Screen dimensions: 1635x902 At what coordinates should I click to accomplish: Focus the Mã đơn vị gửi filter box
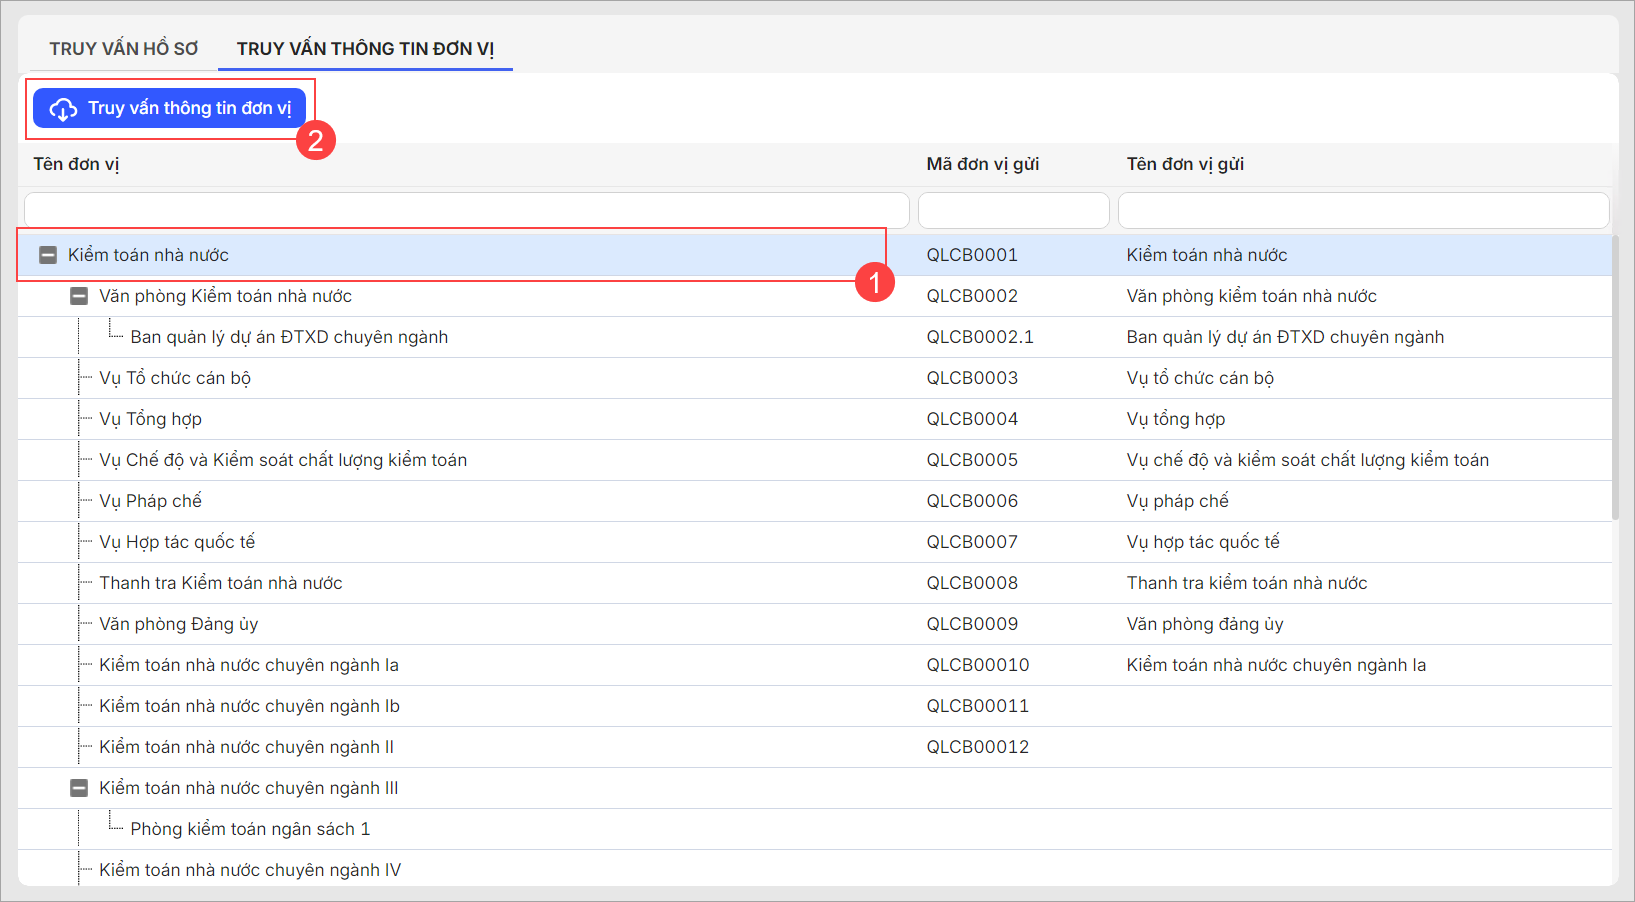pyautogui.click(x=1013, y=211)
